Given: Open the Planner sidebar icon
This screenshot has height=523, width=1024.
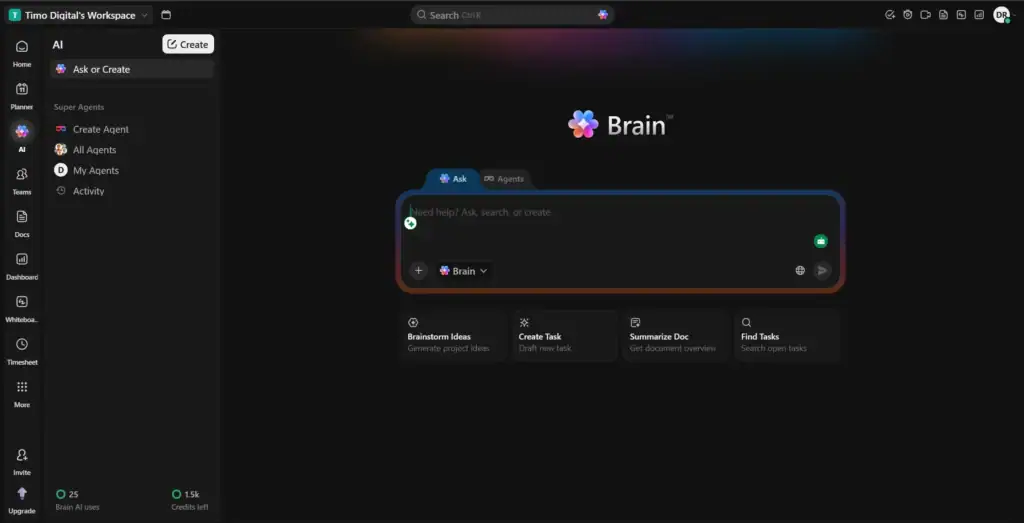Looking at the screenshot, I should coord(22,95).
